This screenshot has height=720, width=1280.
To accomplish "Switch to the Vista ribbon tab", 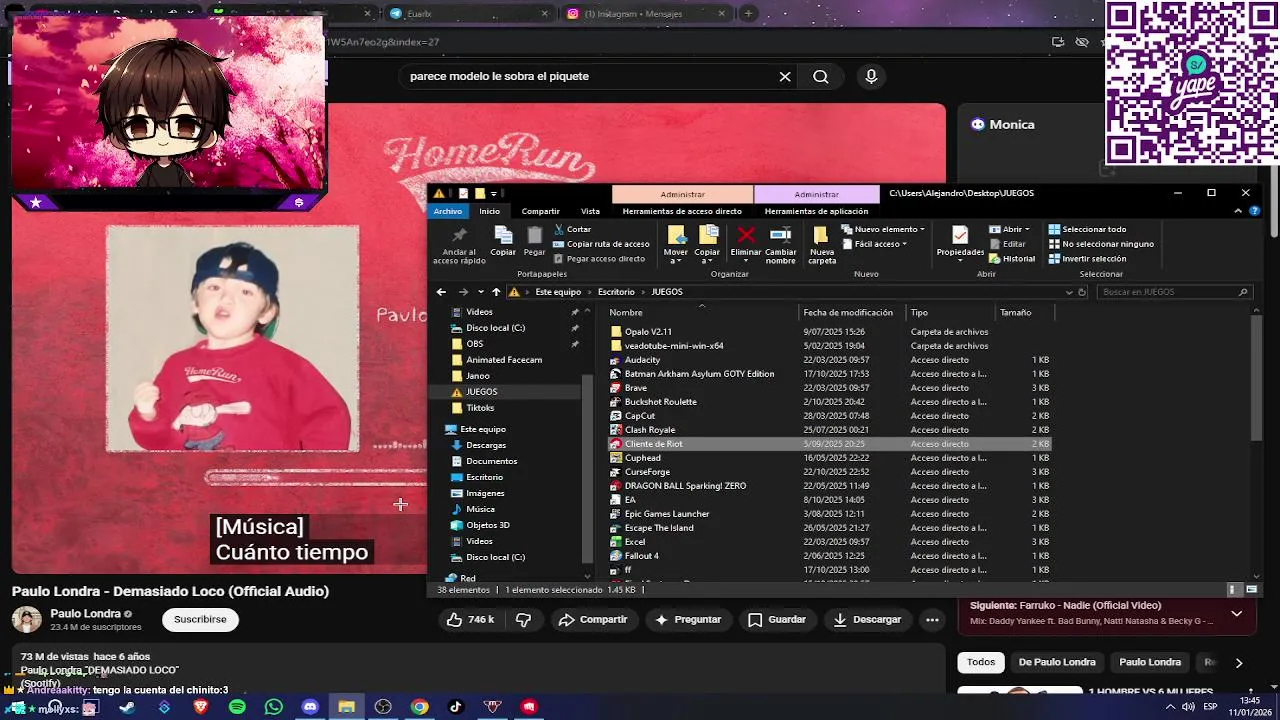I will click(591, 211).
